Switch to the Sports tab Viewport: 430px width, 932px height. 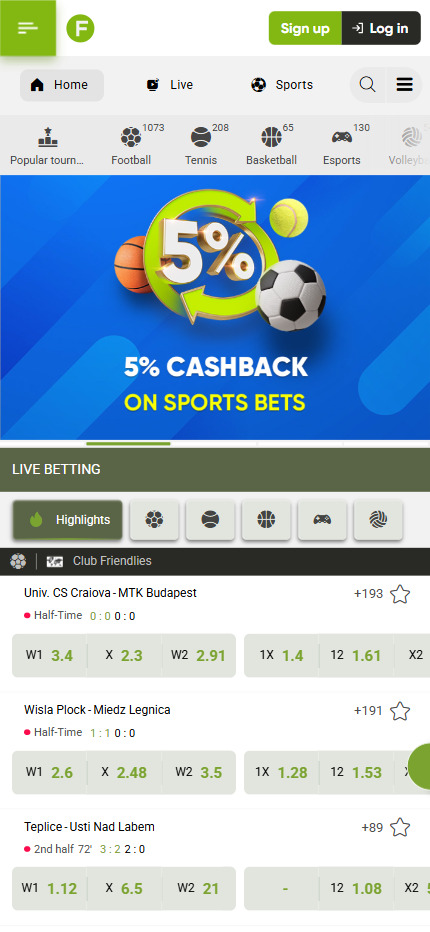(x=282, y=85)
